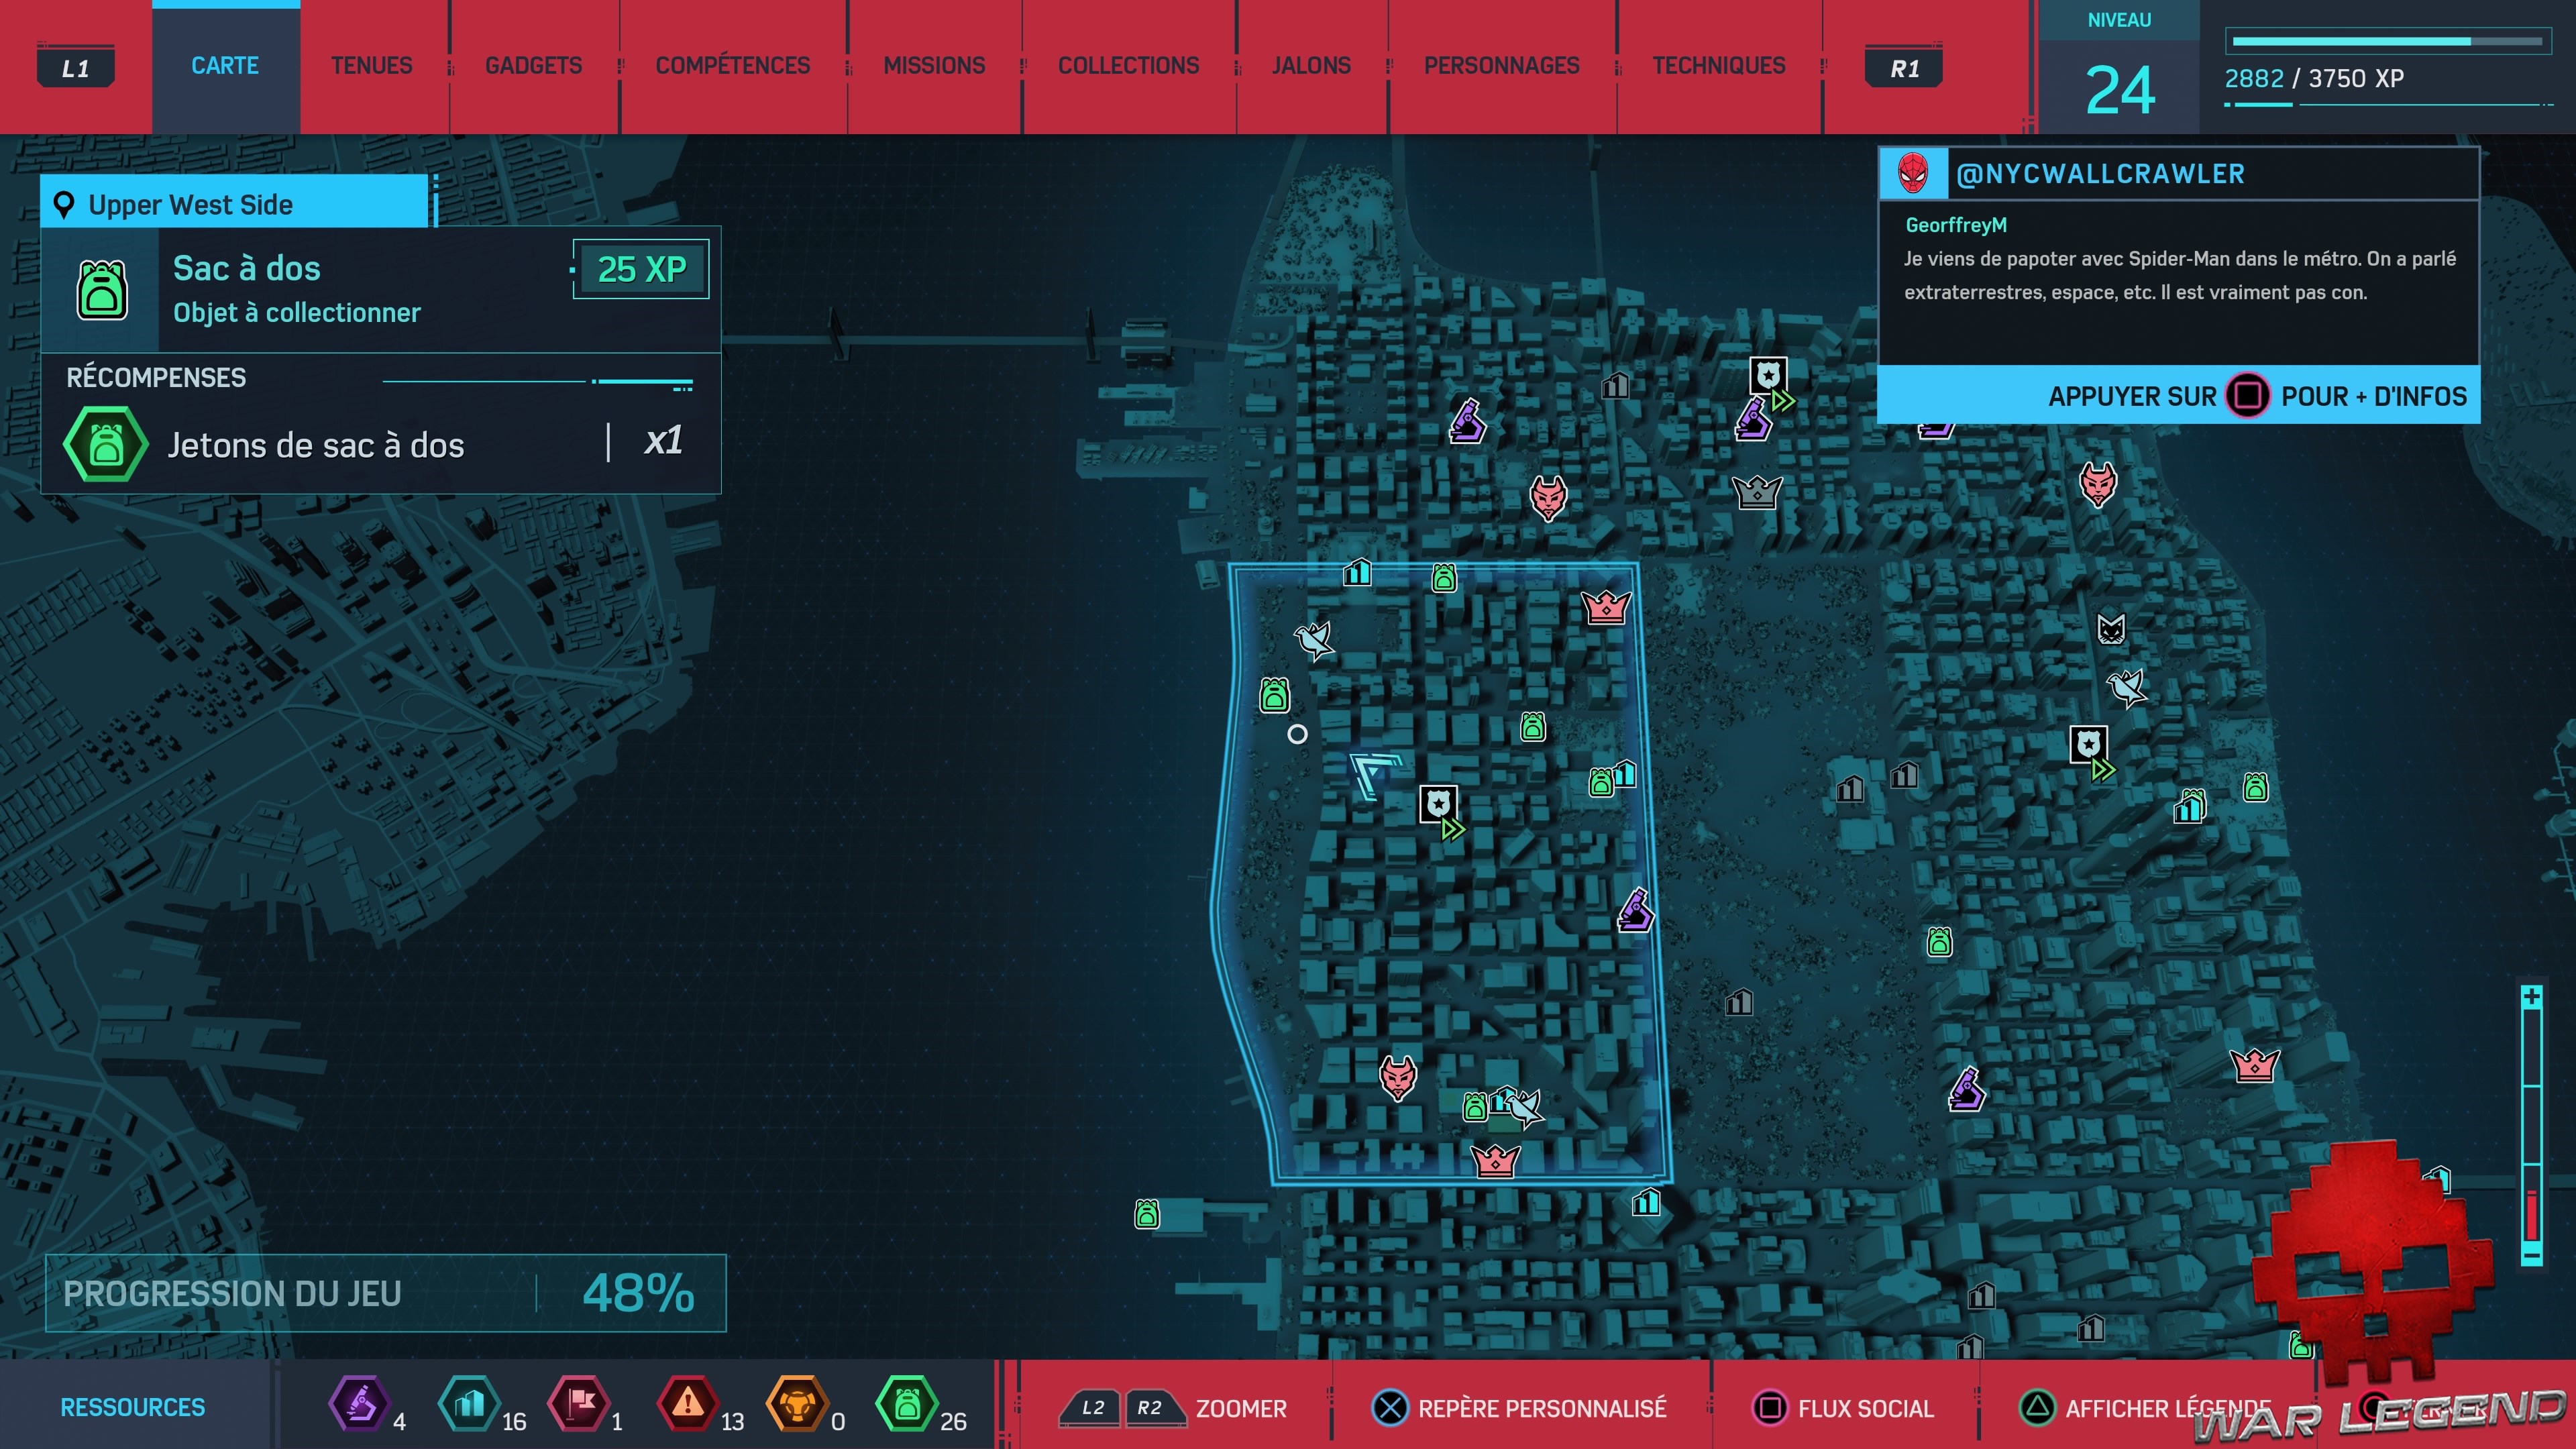Click the Repère Personnalisé cross button
This screenshot has height=1449, width=2576.
tap(1389, 1408)
